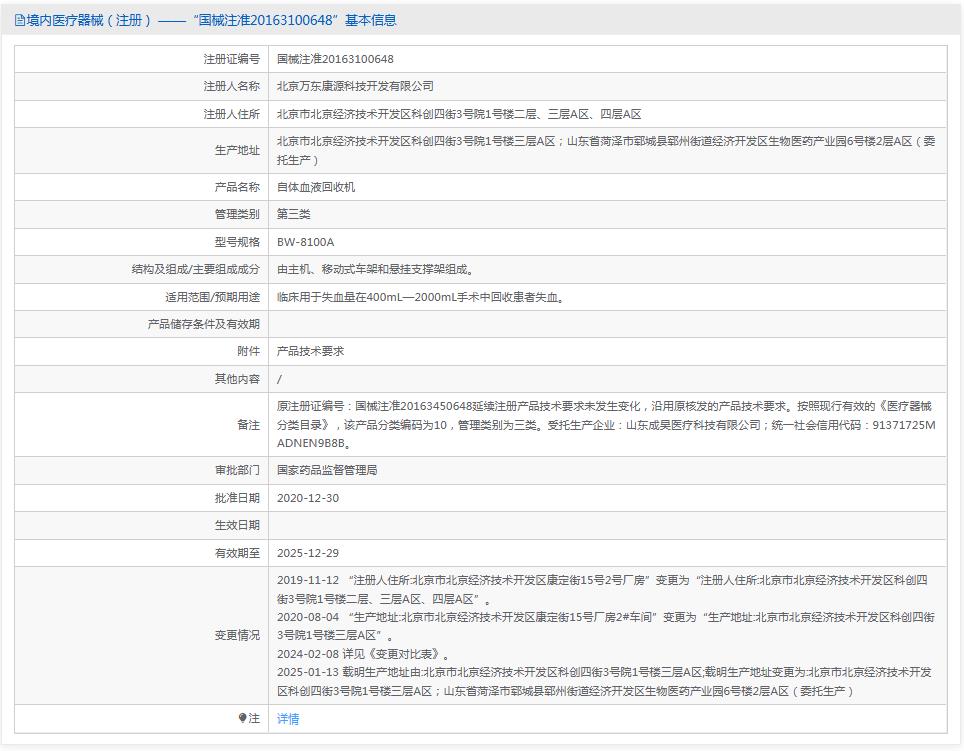Click the 型号规格 label
This screenshot has width=964, height=751.
pos(237,242)
